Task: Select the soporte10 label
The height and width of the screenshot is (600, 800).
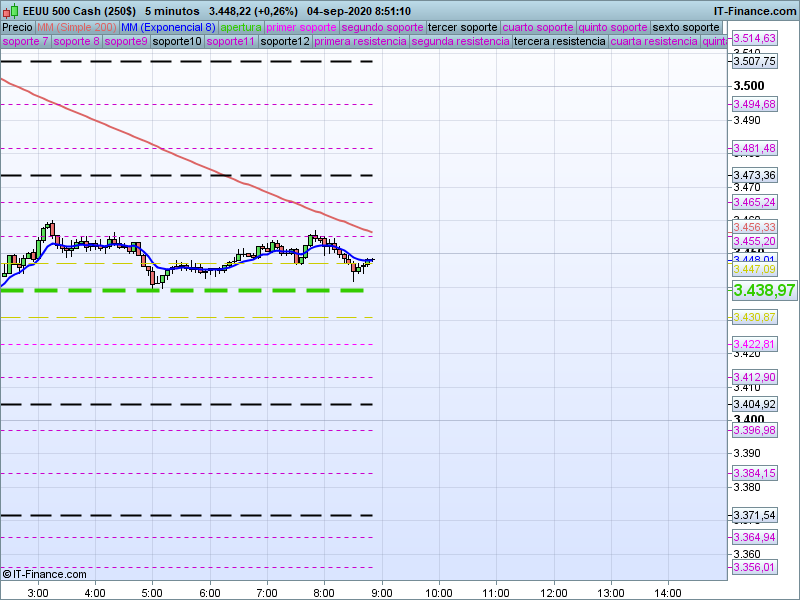Action: tap(177, 42)
